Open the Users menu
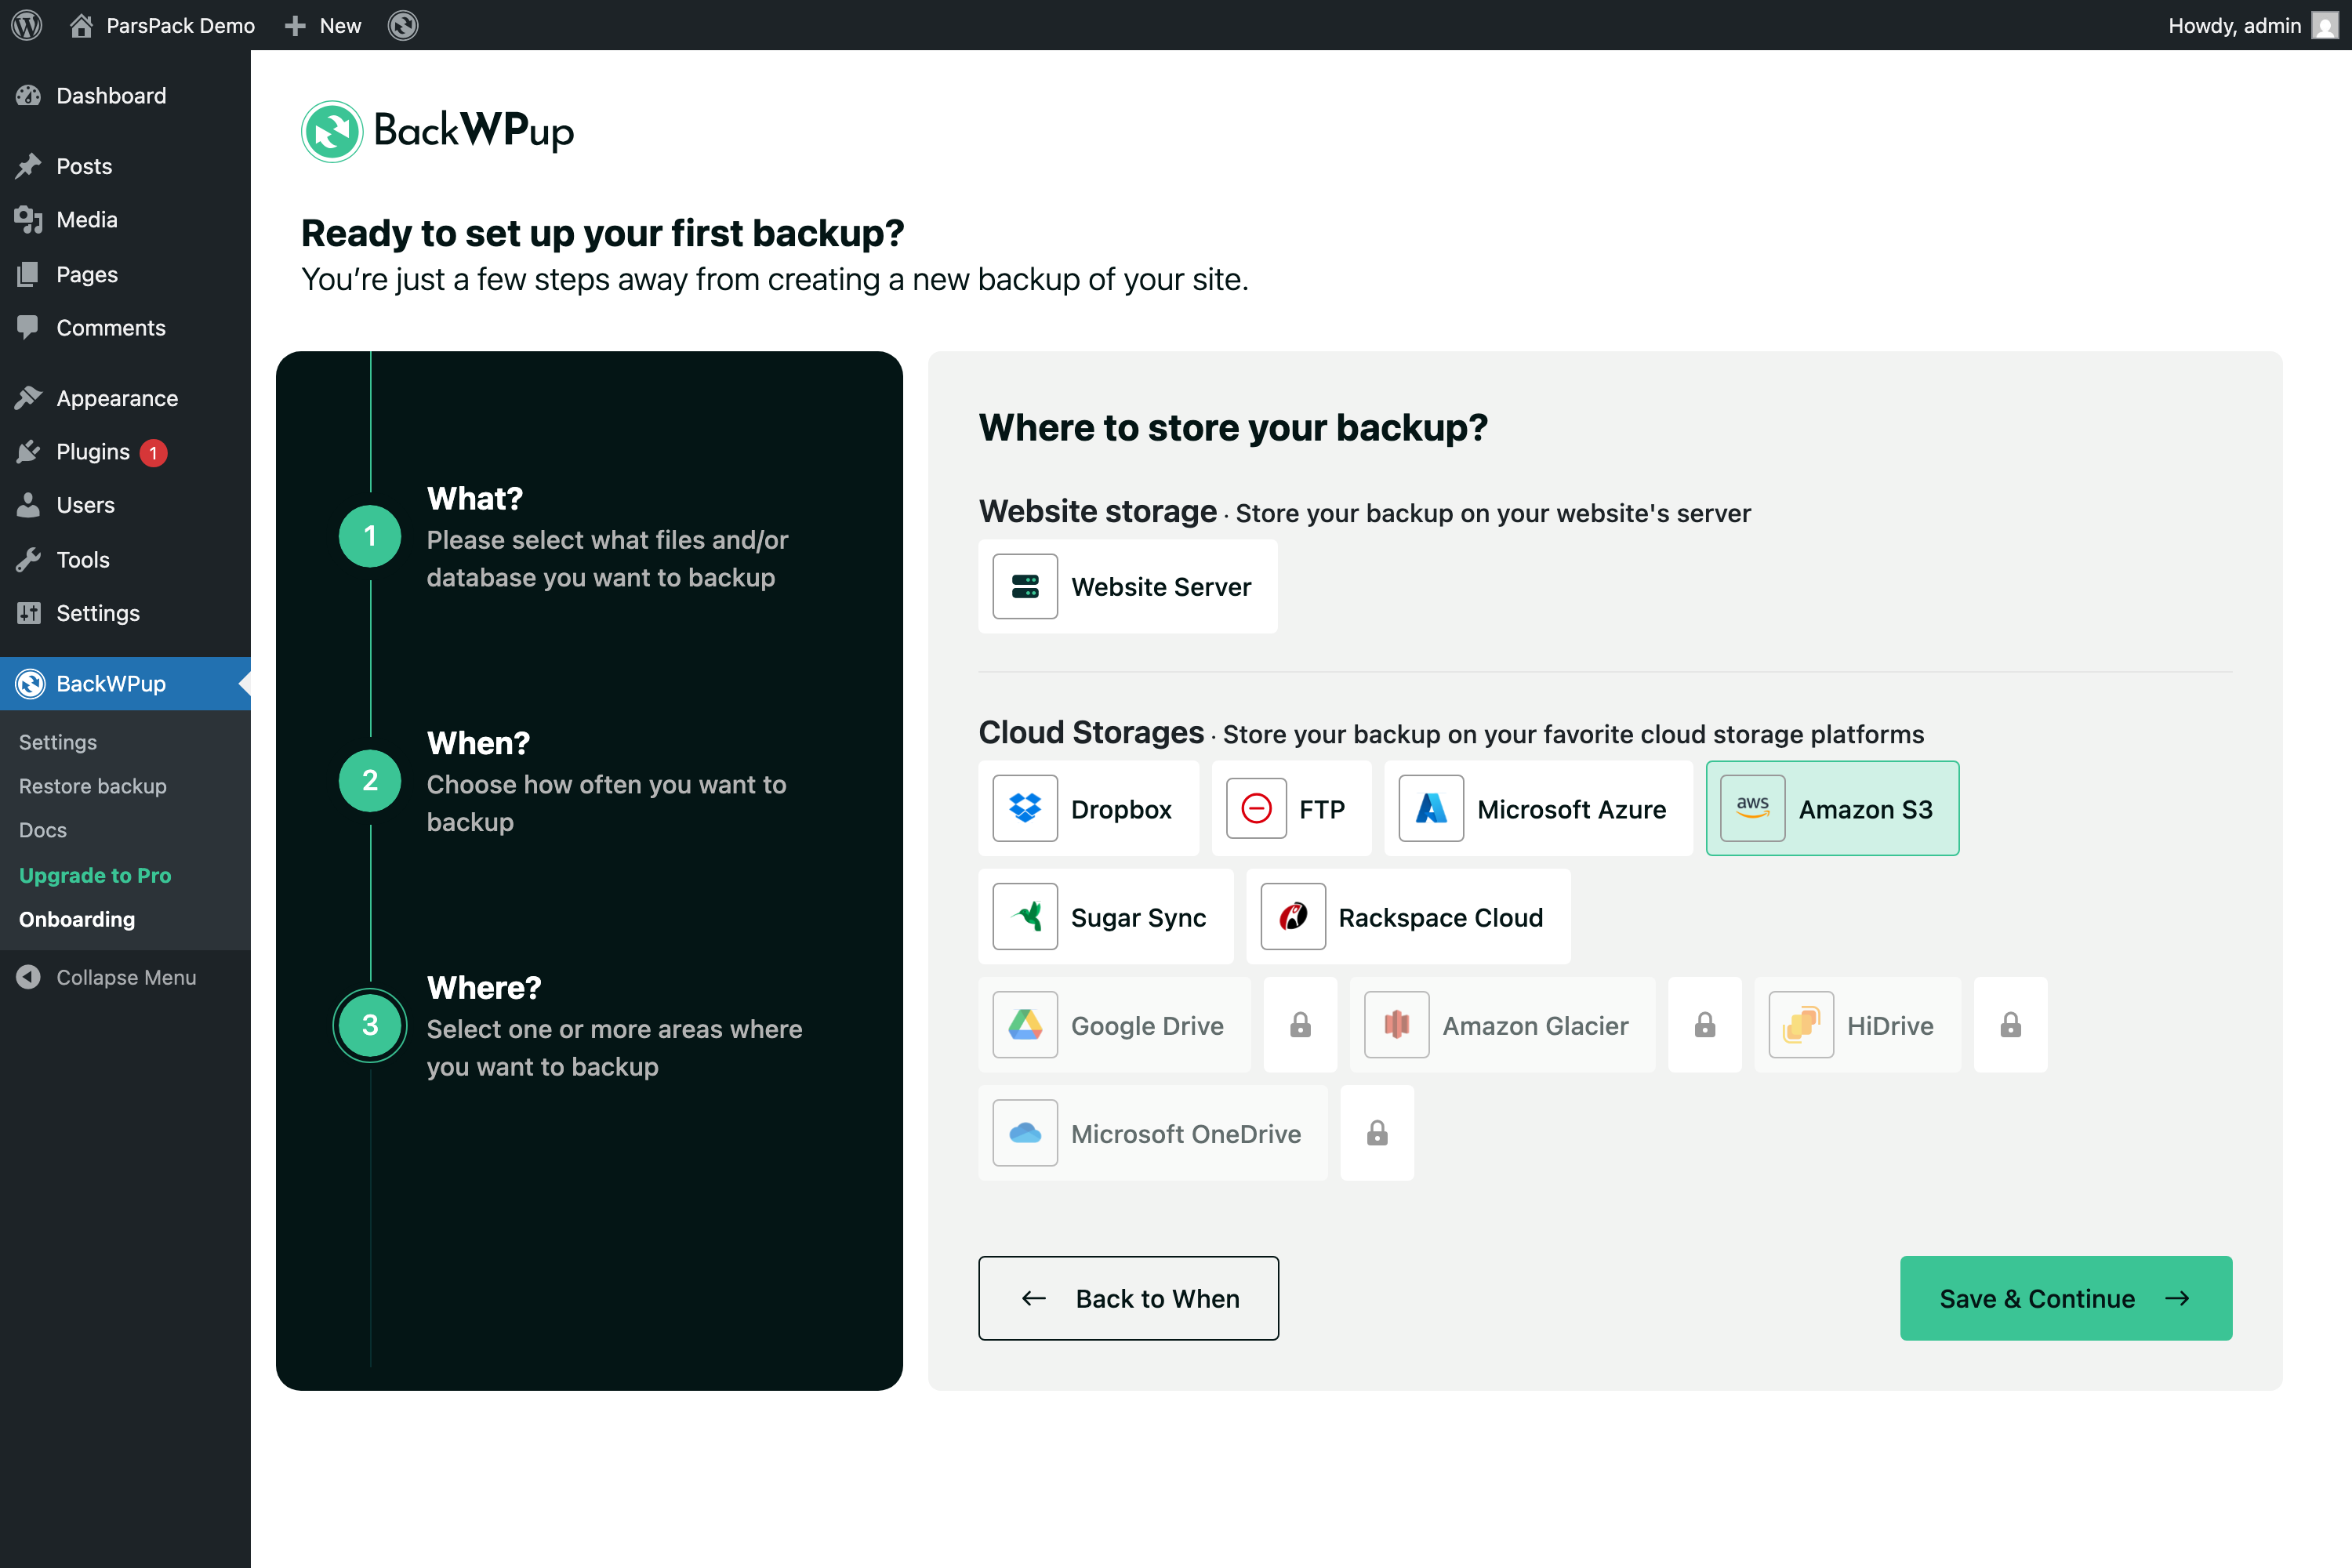 tap(85, 505)
